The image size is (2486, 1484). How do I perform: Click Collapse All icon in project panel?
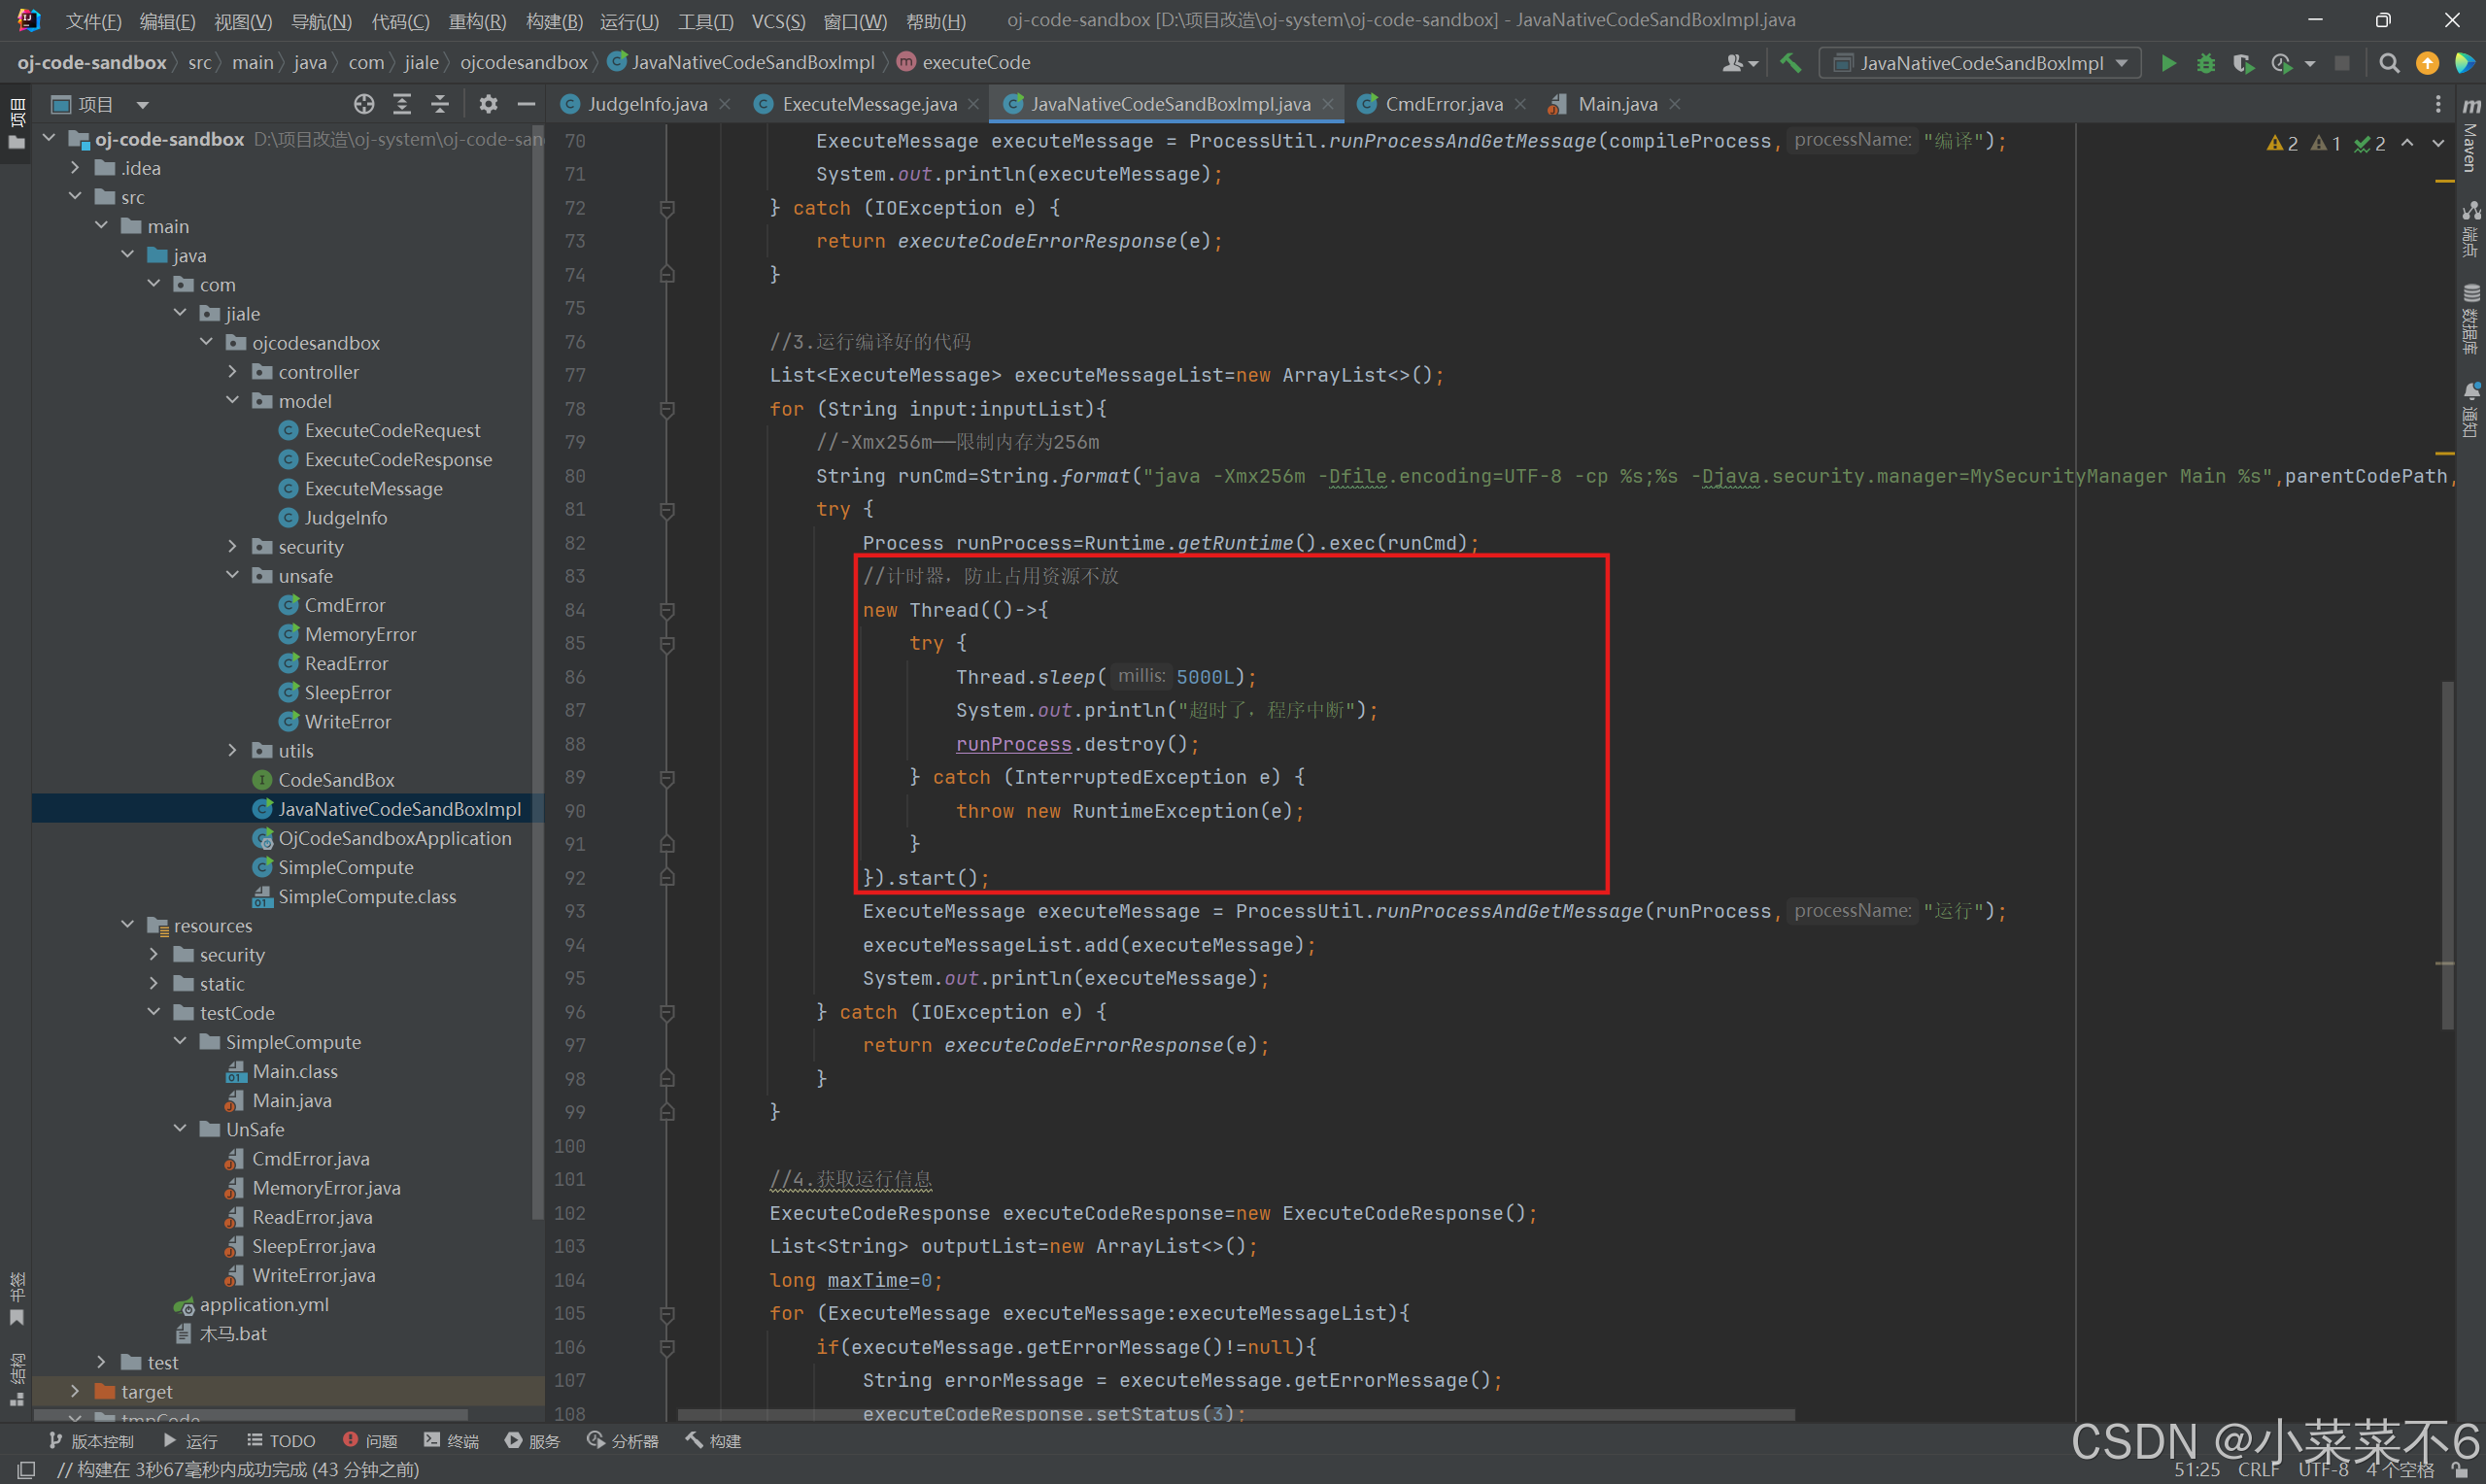click(x=440, y=104)
